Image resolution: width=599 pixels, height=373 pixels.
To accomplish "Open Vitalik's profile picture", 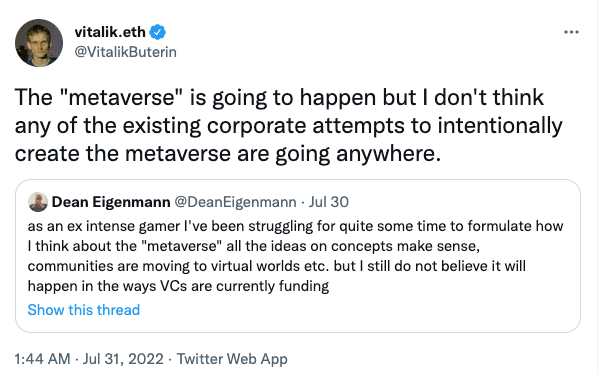I will 39,43.
